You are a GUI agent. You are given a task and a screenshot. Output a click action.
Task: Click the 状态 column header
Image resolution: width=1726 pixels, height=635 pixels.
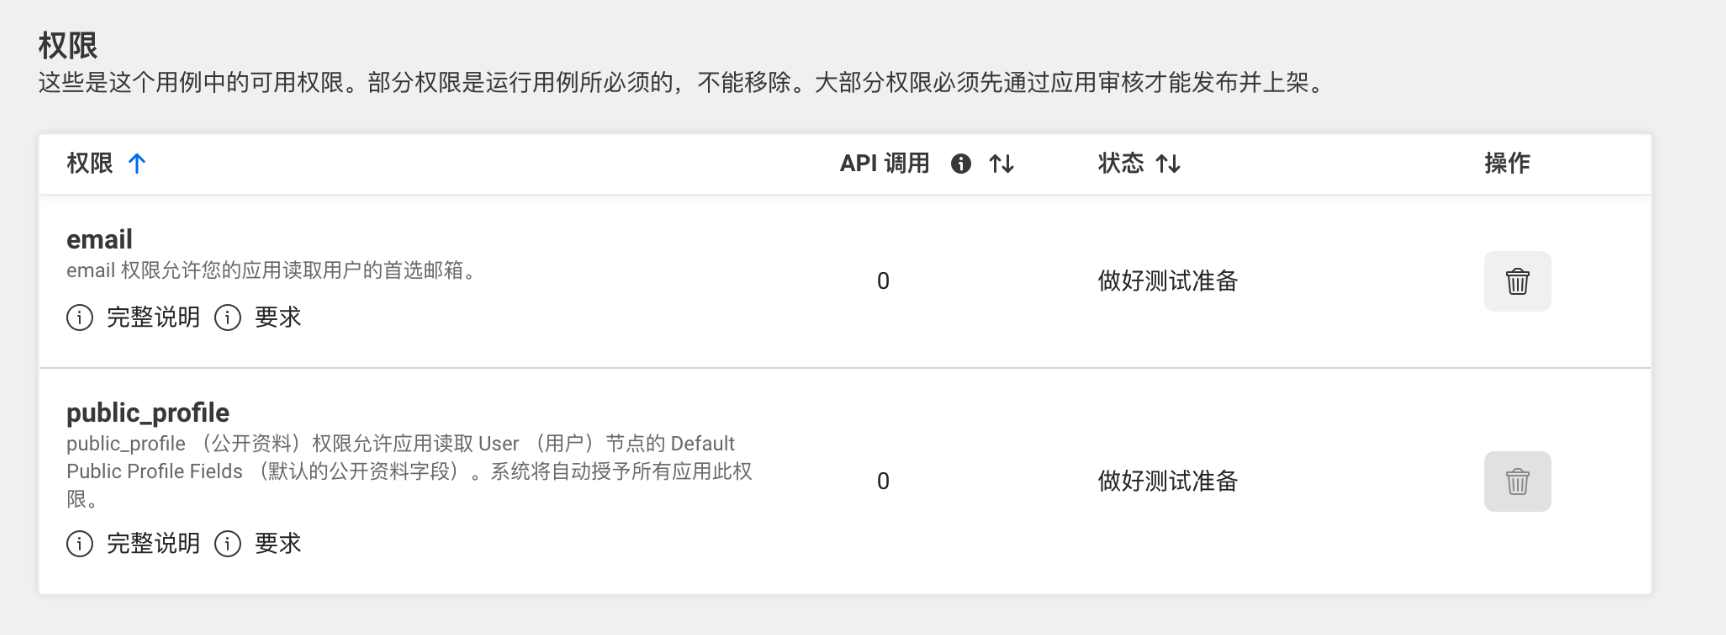click(x=1121, y=163)
